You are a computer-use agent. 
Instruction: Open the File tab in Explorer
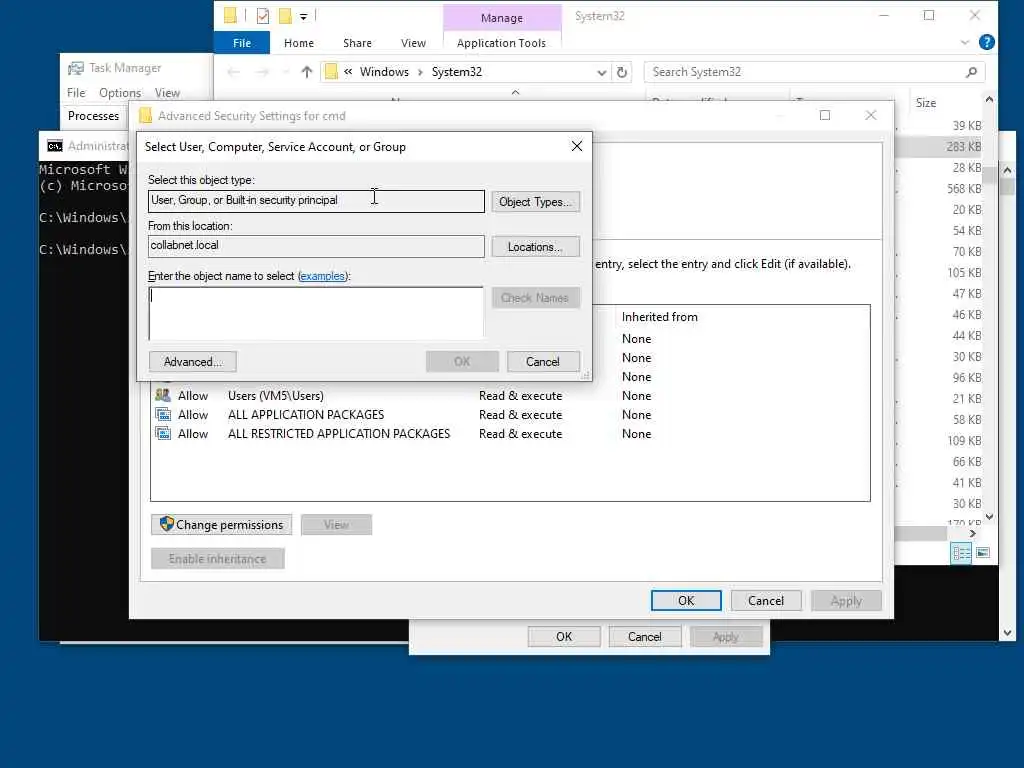click(242, 43)
